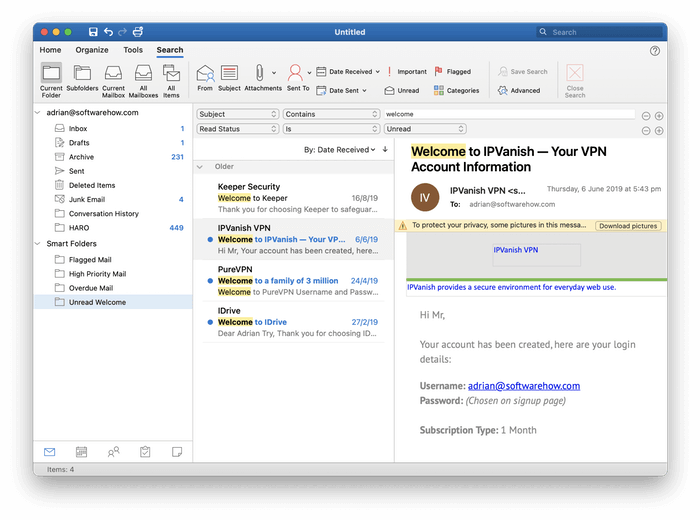This screenshot has width=700, height=520.
Task: Click the title bar Search field
Action: pyautogui.click(x=600, y=32)
